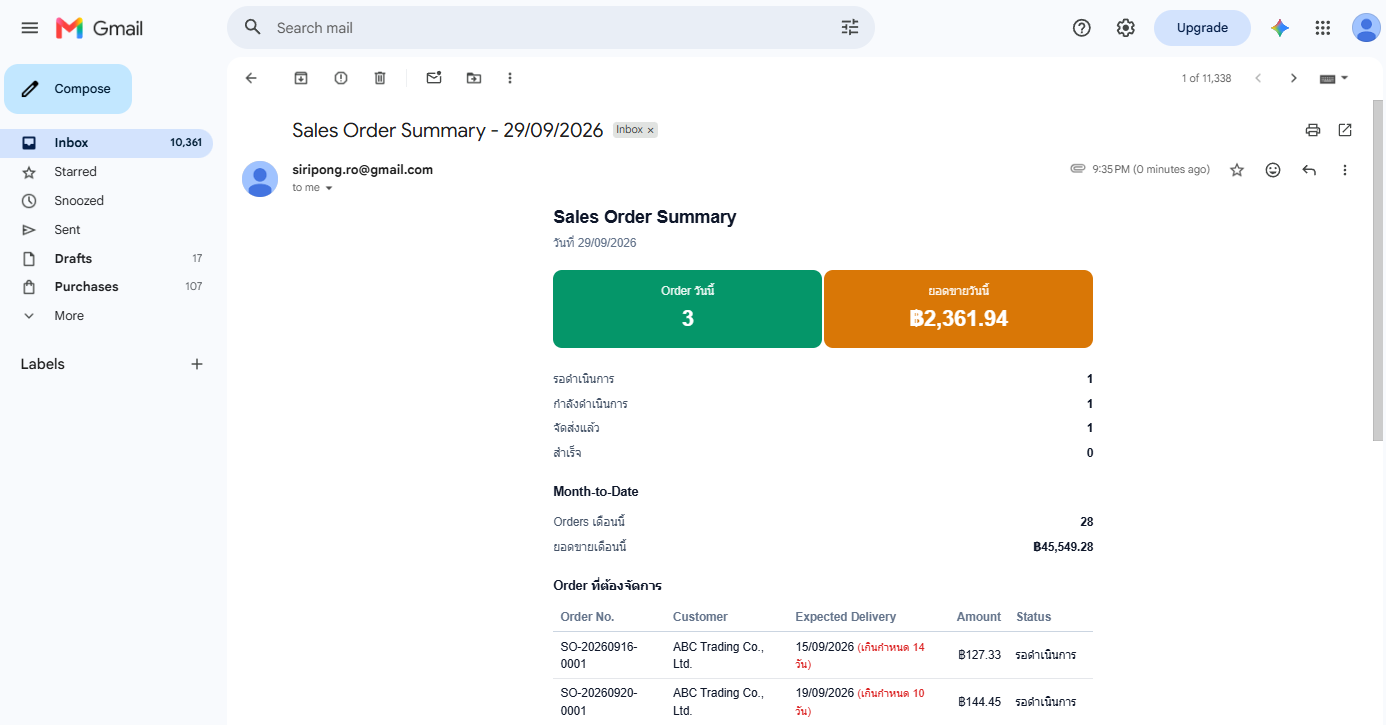Open the Google account avatar
1386x725 pixels.
coord(1366,28)
